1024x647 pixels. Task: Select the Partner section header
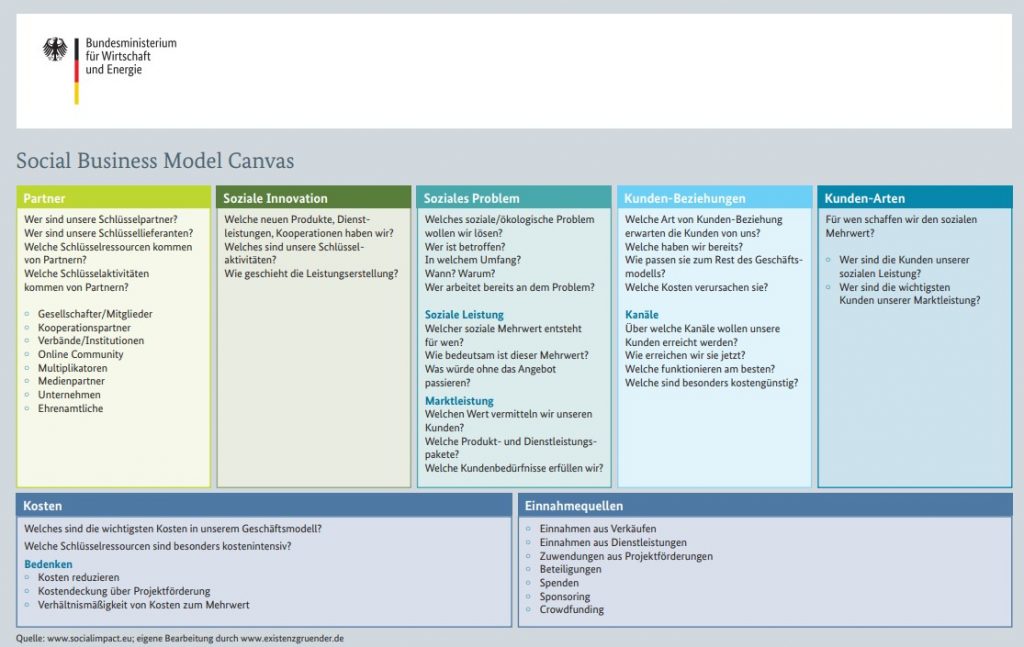click(x=44, y=198)
